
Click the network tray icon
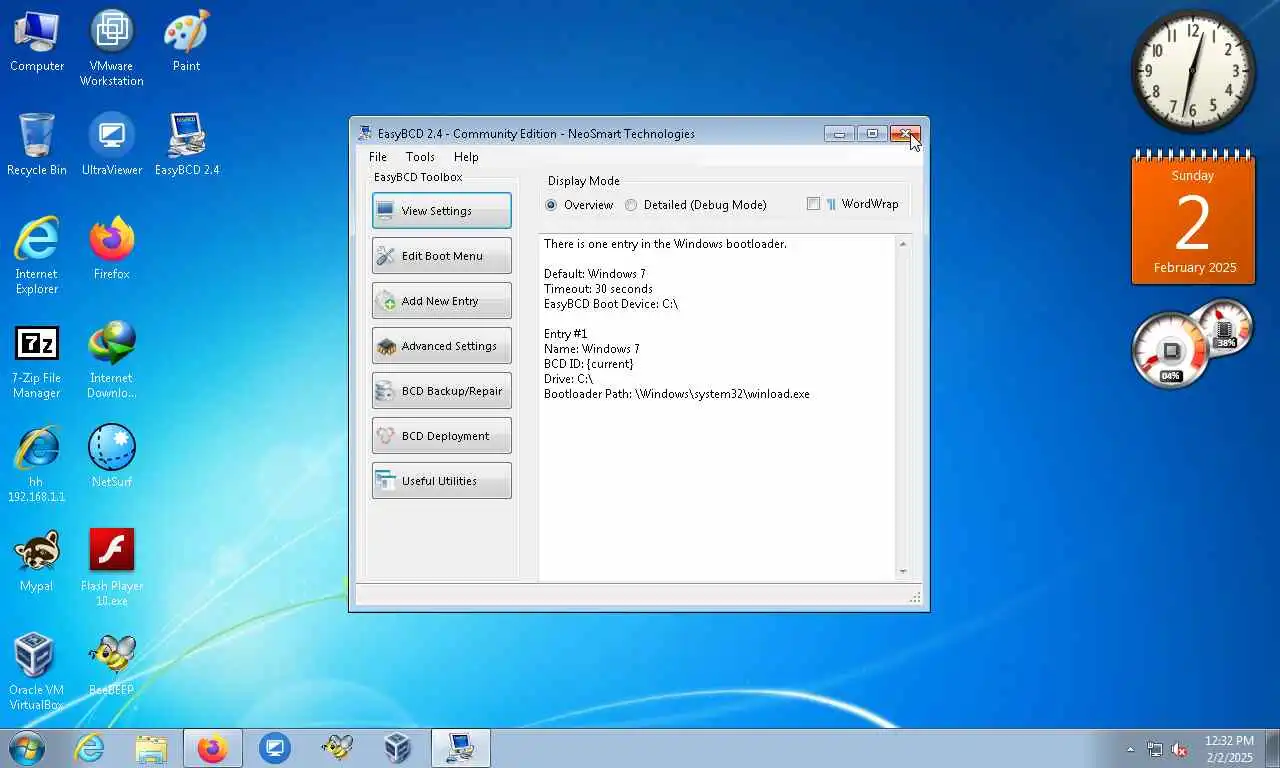coord(1155,749)
